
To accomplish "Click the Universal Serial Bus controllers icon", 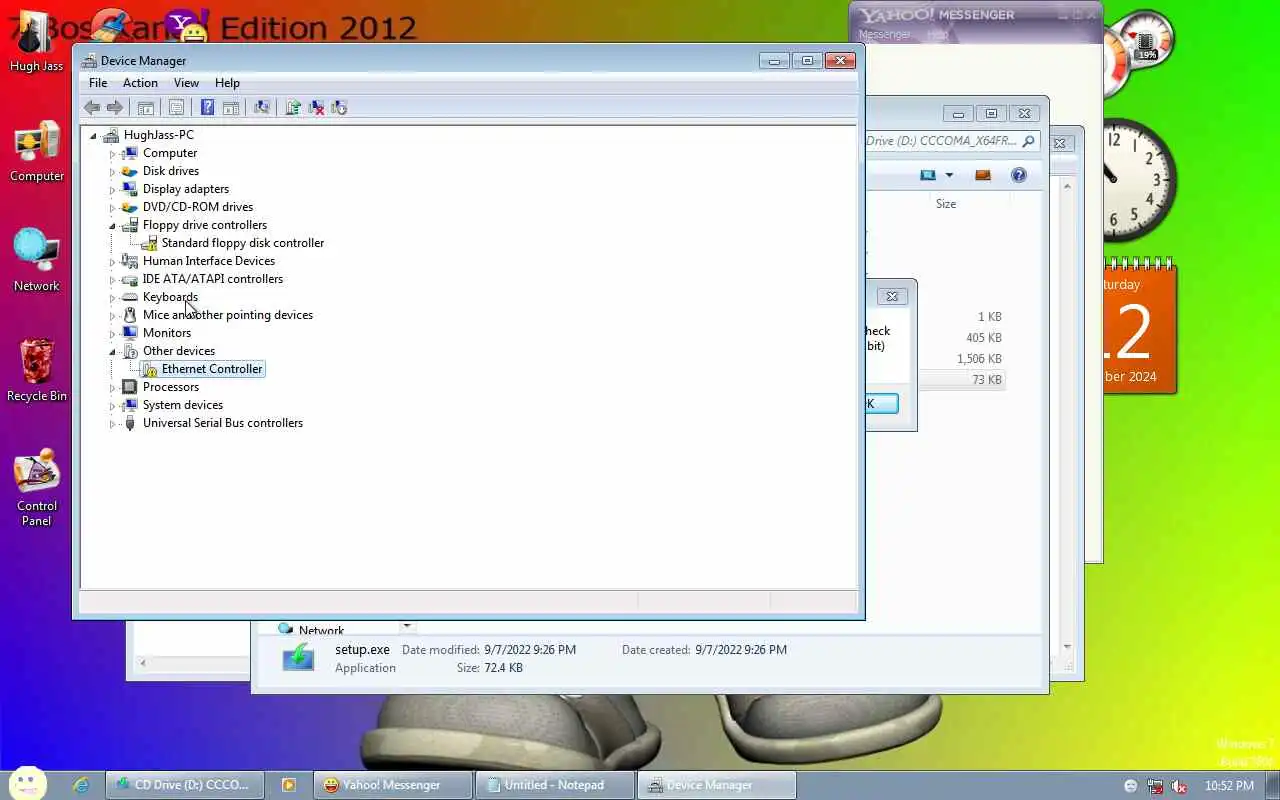I will coord(129,423).
